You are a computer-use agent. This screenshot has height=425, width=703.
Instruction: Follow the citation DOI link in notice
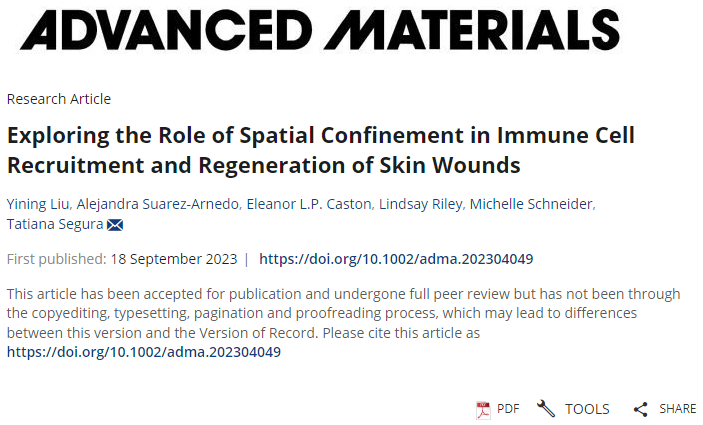[x=144, y=352]
